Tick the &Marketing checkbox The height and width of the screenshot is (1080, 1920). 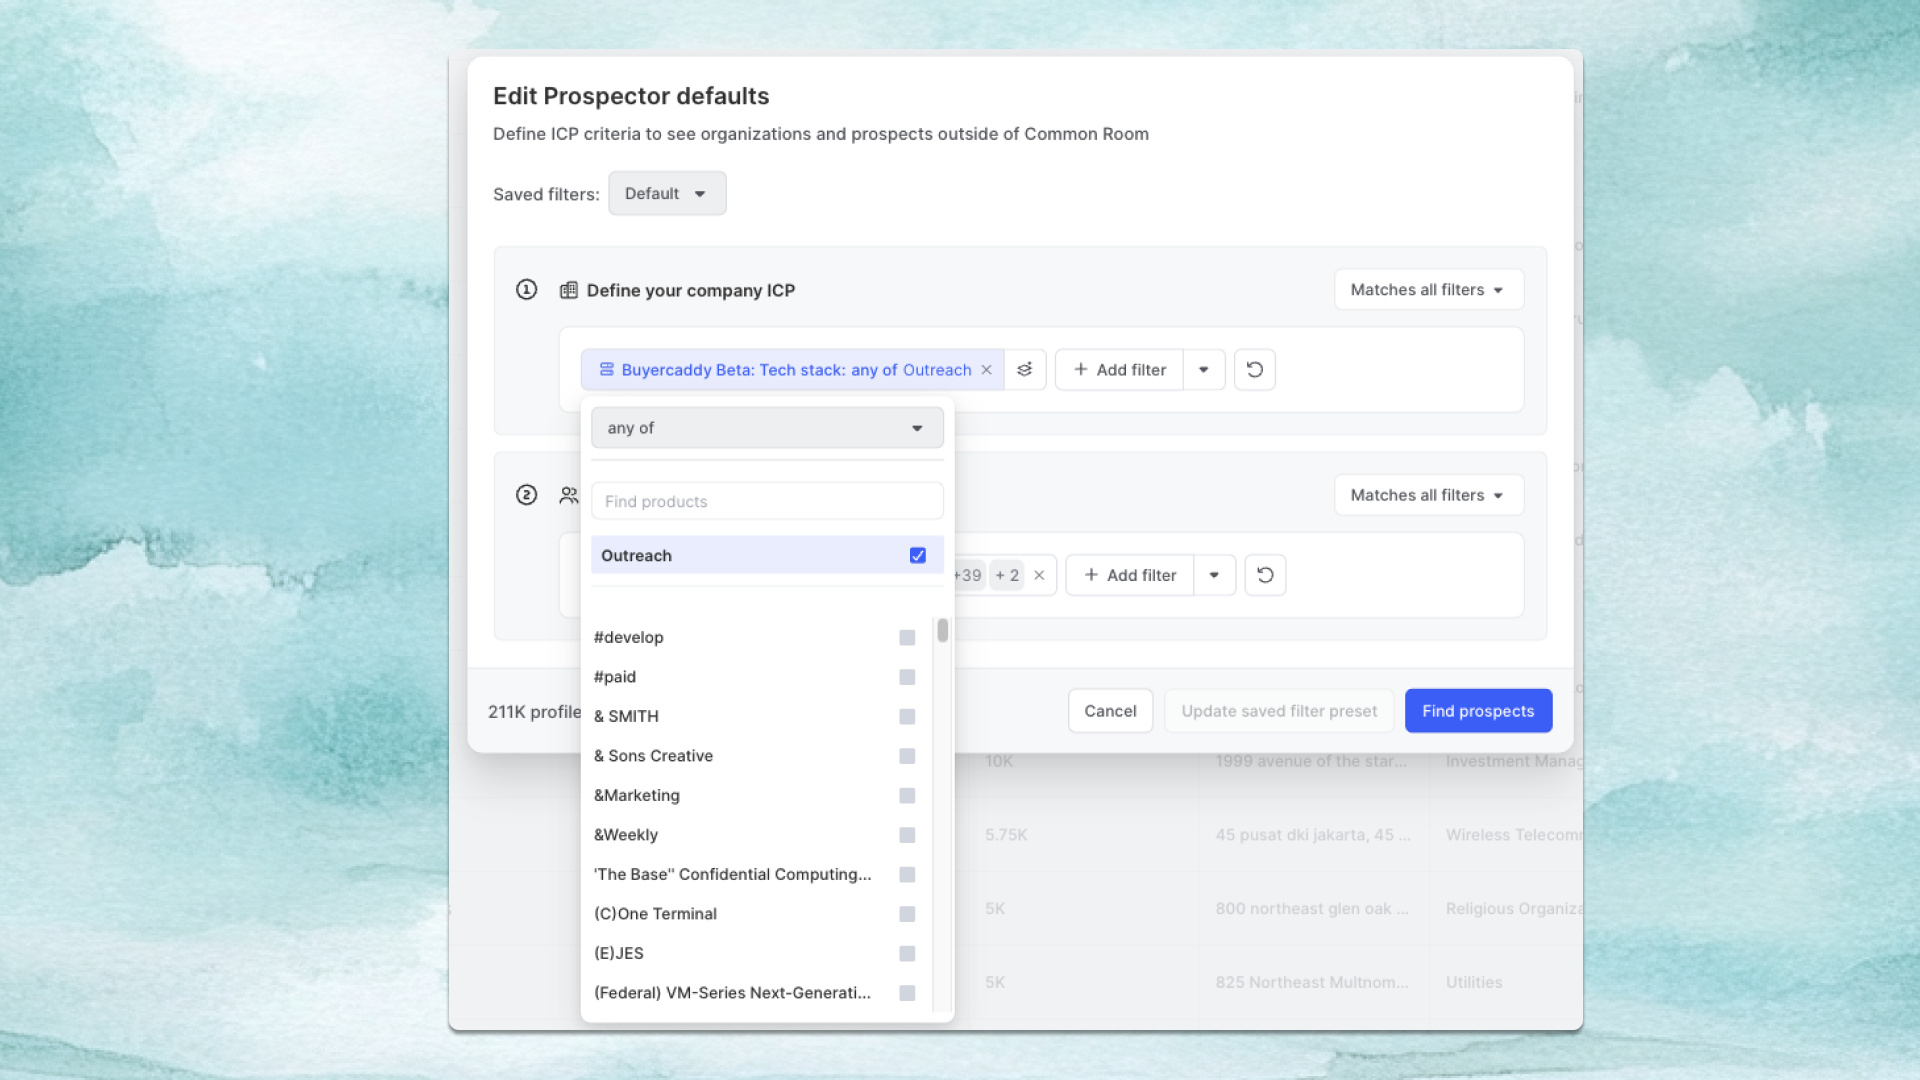click(907, 796)
